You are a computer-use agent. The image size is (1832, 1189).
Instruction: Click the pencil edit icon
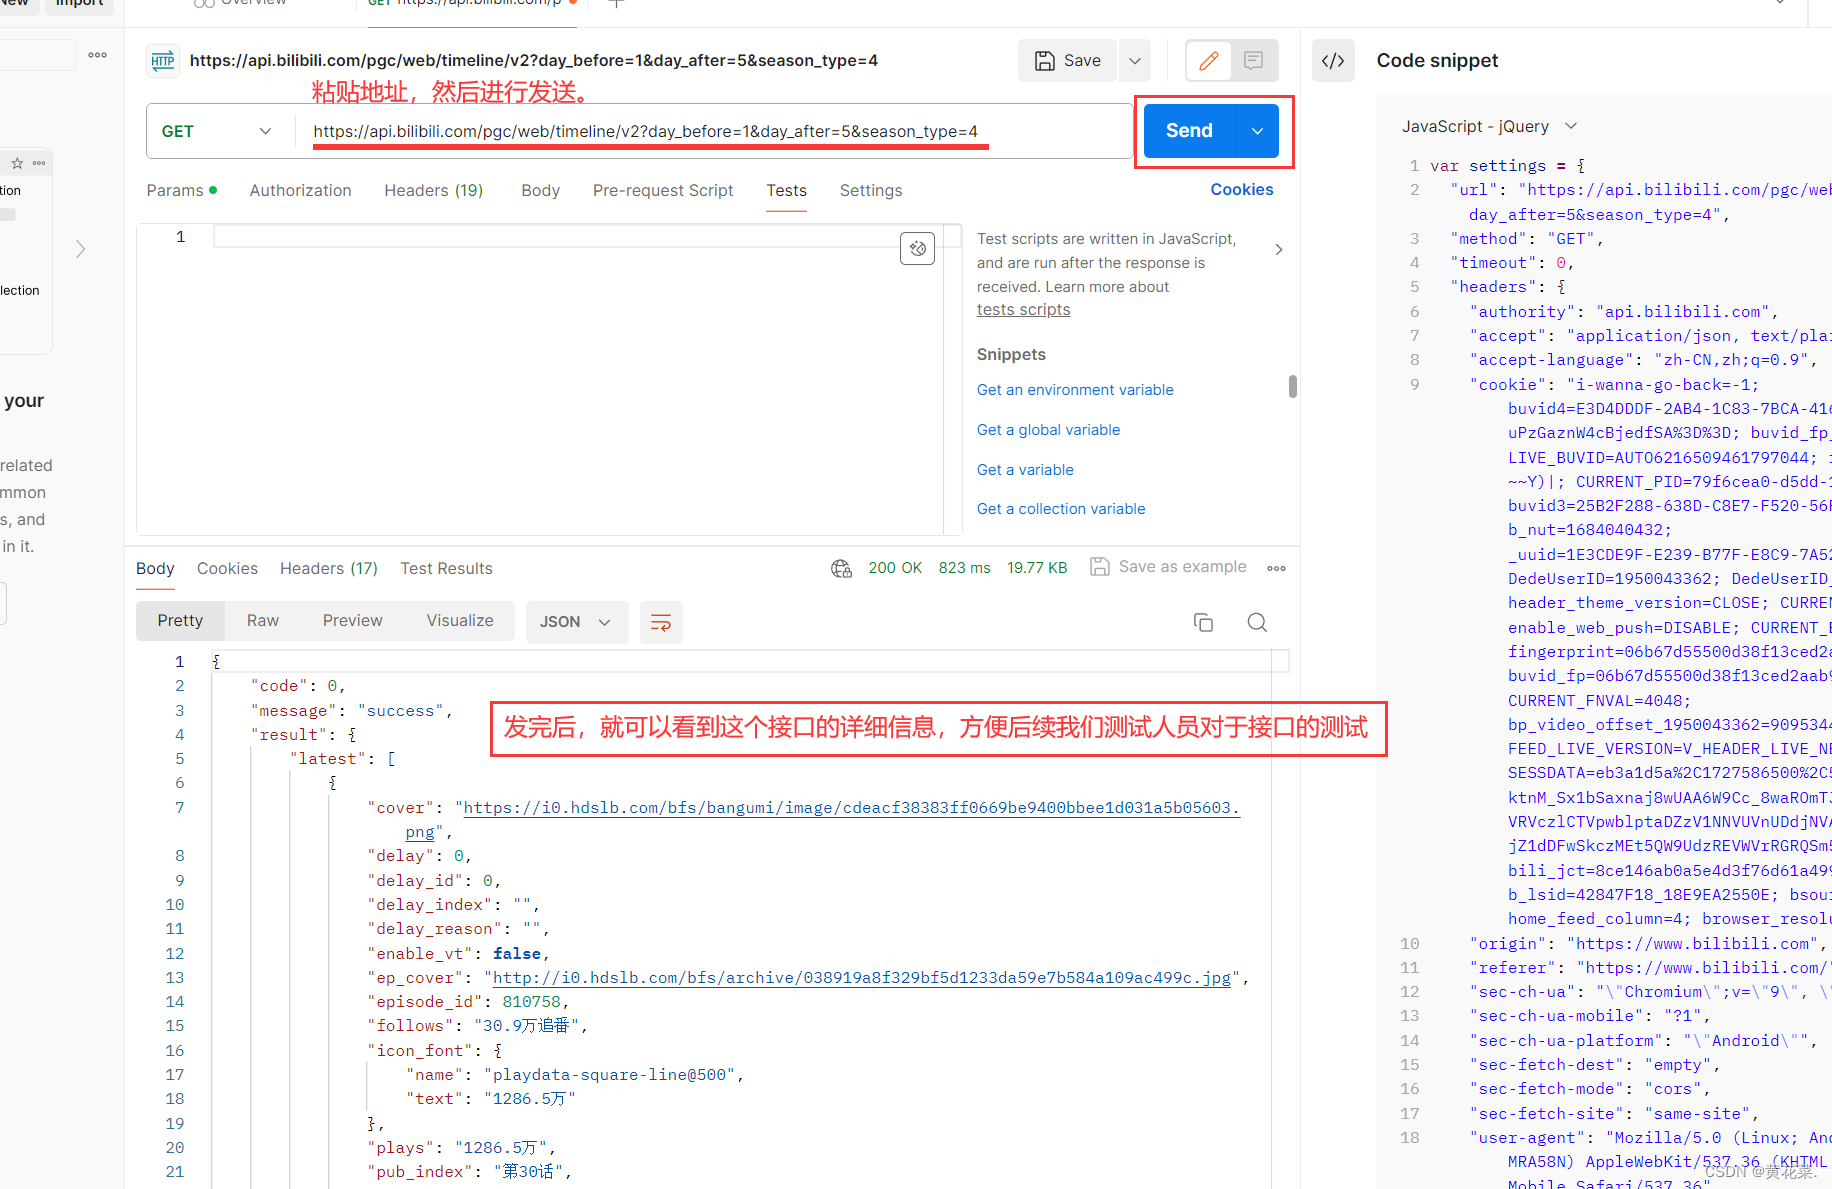(1208, 61)
